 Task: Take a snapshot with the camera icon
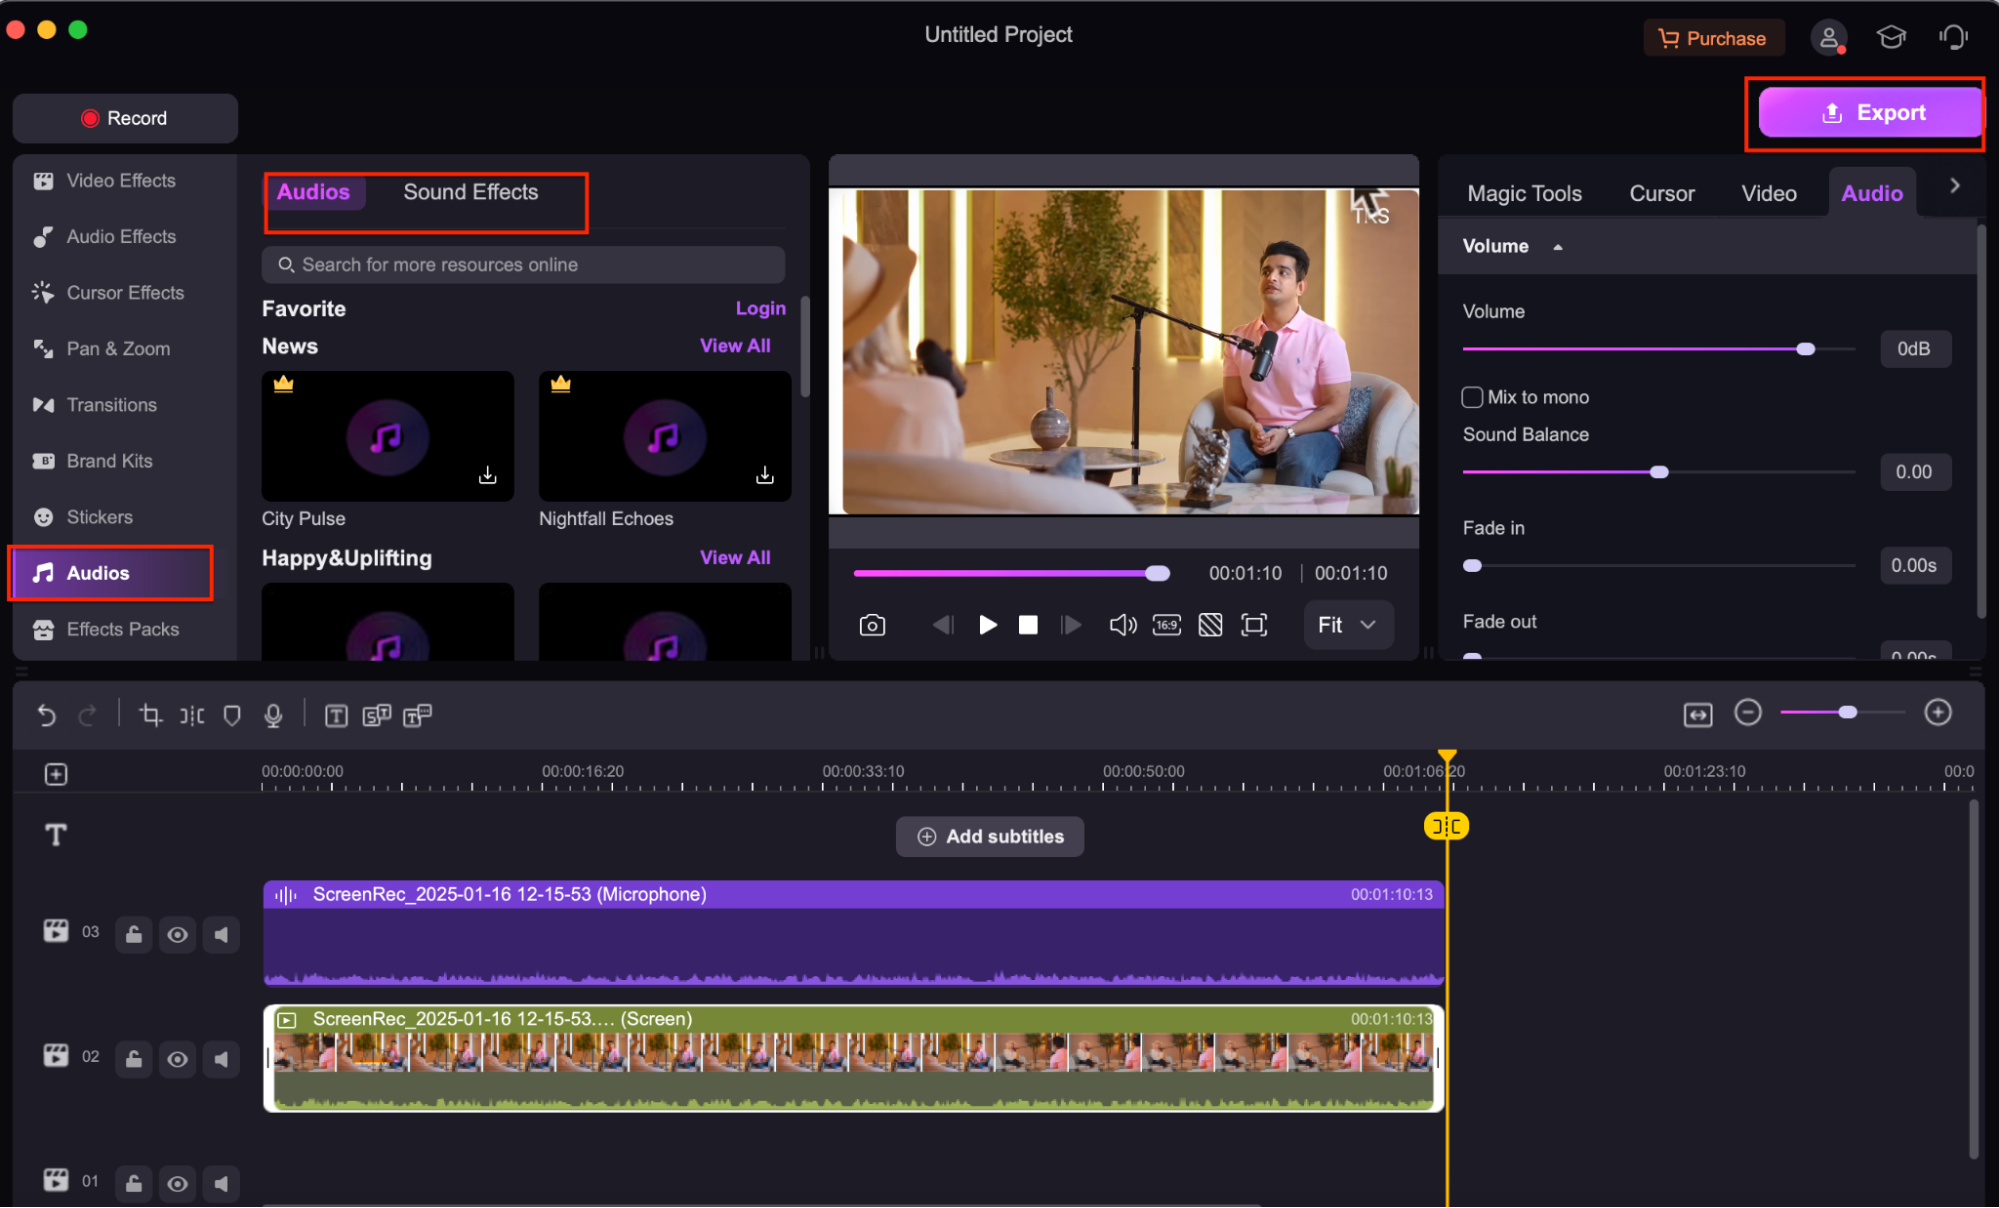pos(872,625)
